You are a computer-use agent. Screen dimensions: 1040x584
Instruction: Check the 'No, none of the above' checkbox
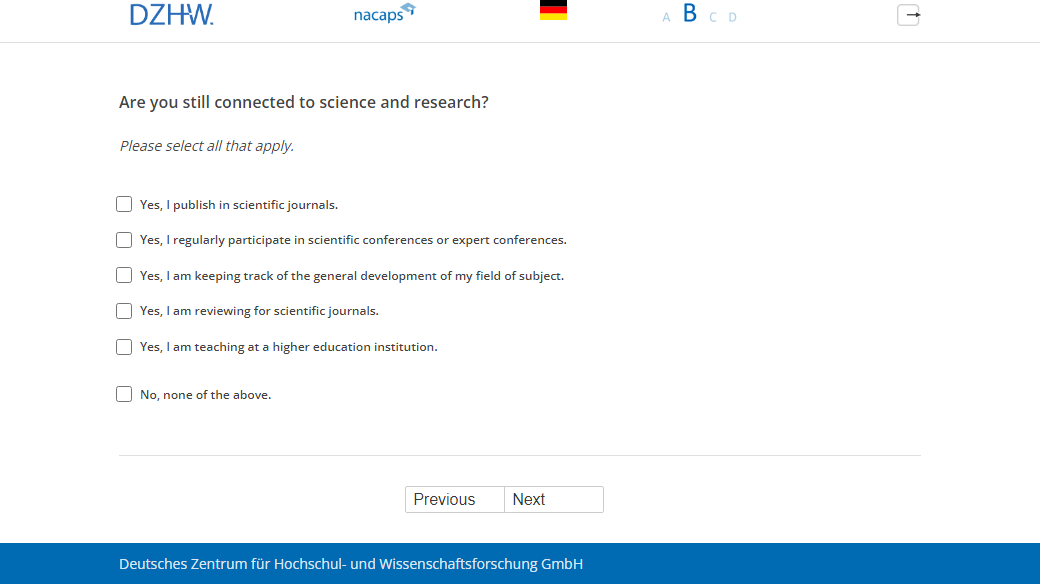(124, 394)
